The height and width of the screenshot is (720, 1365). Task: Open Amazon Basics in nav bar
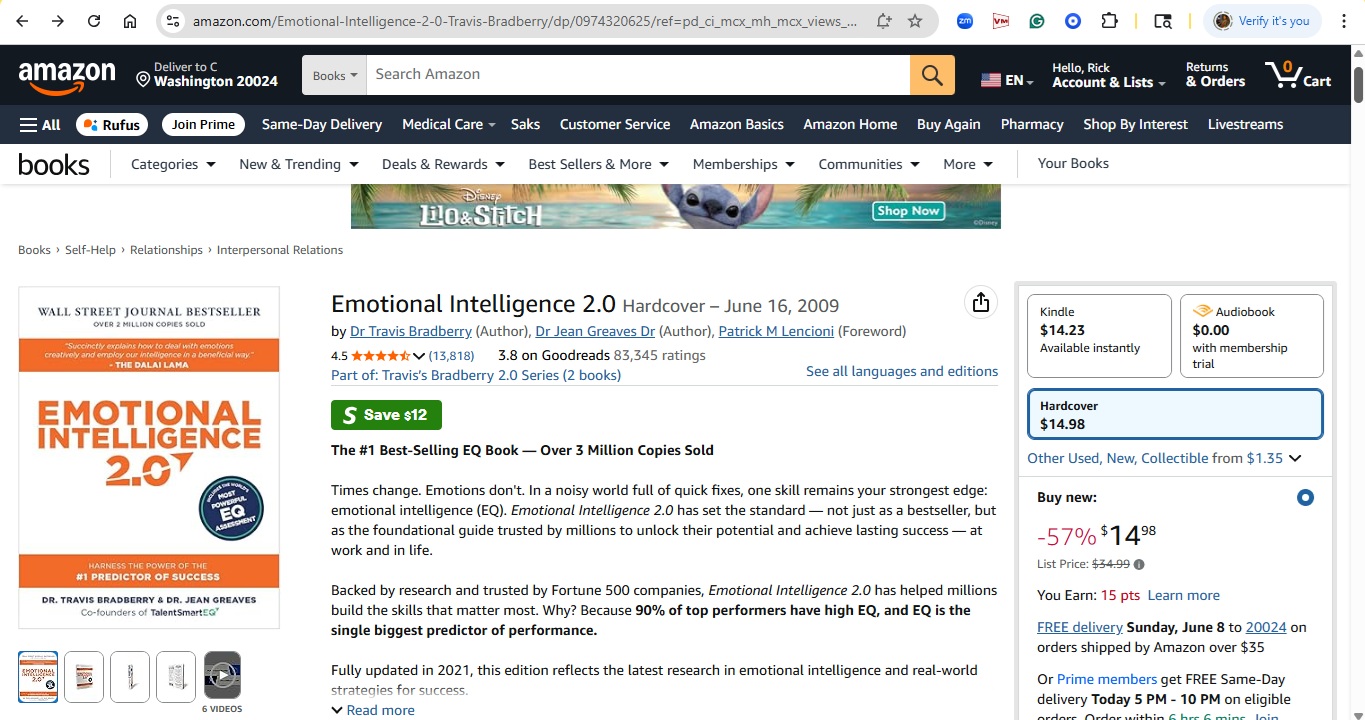[x=737, y=125]
